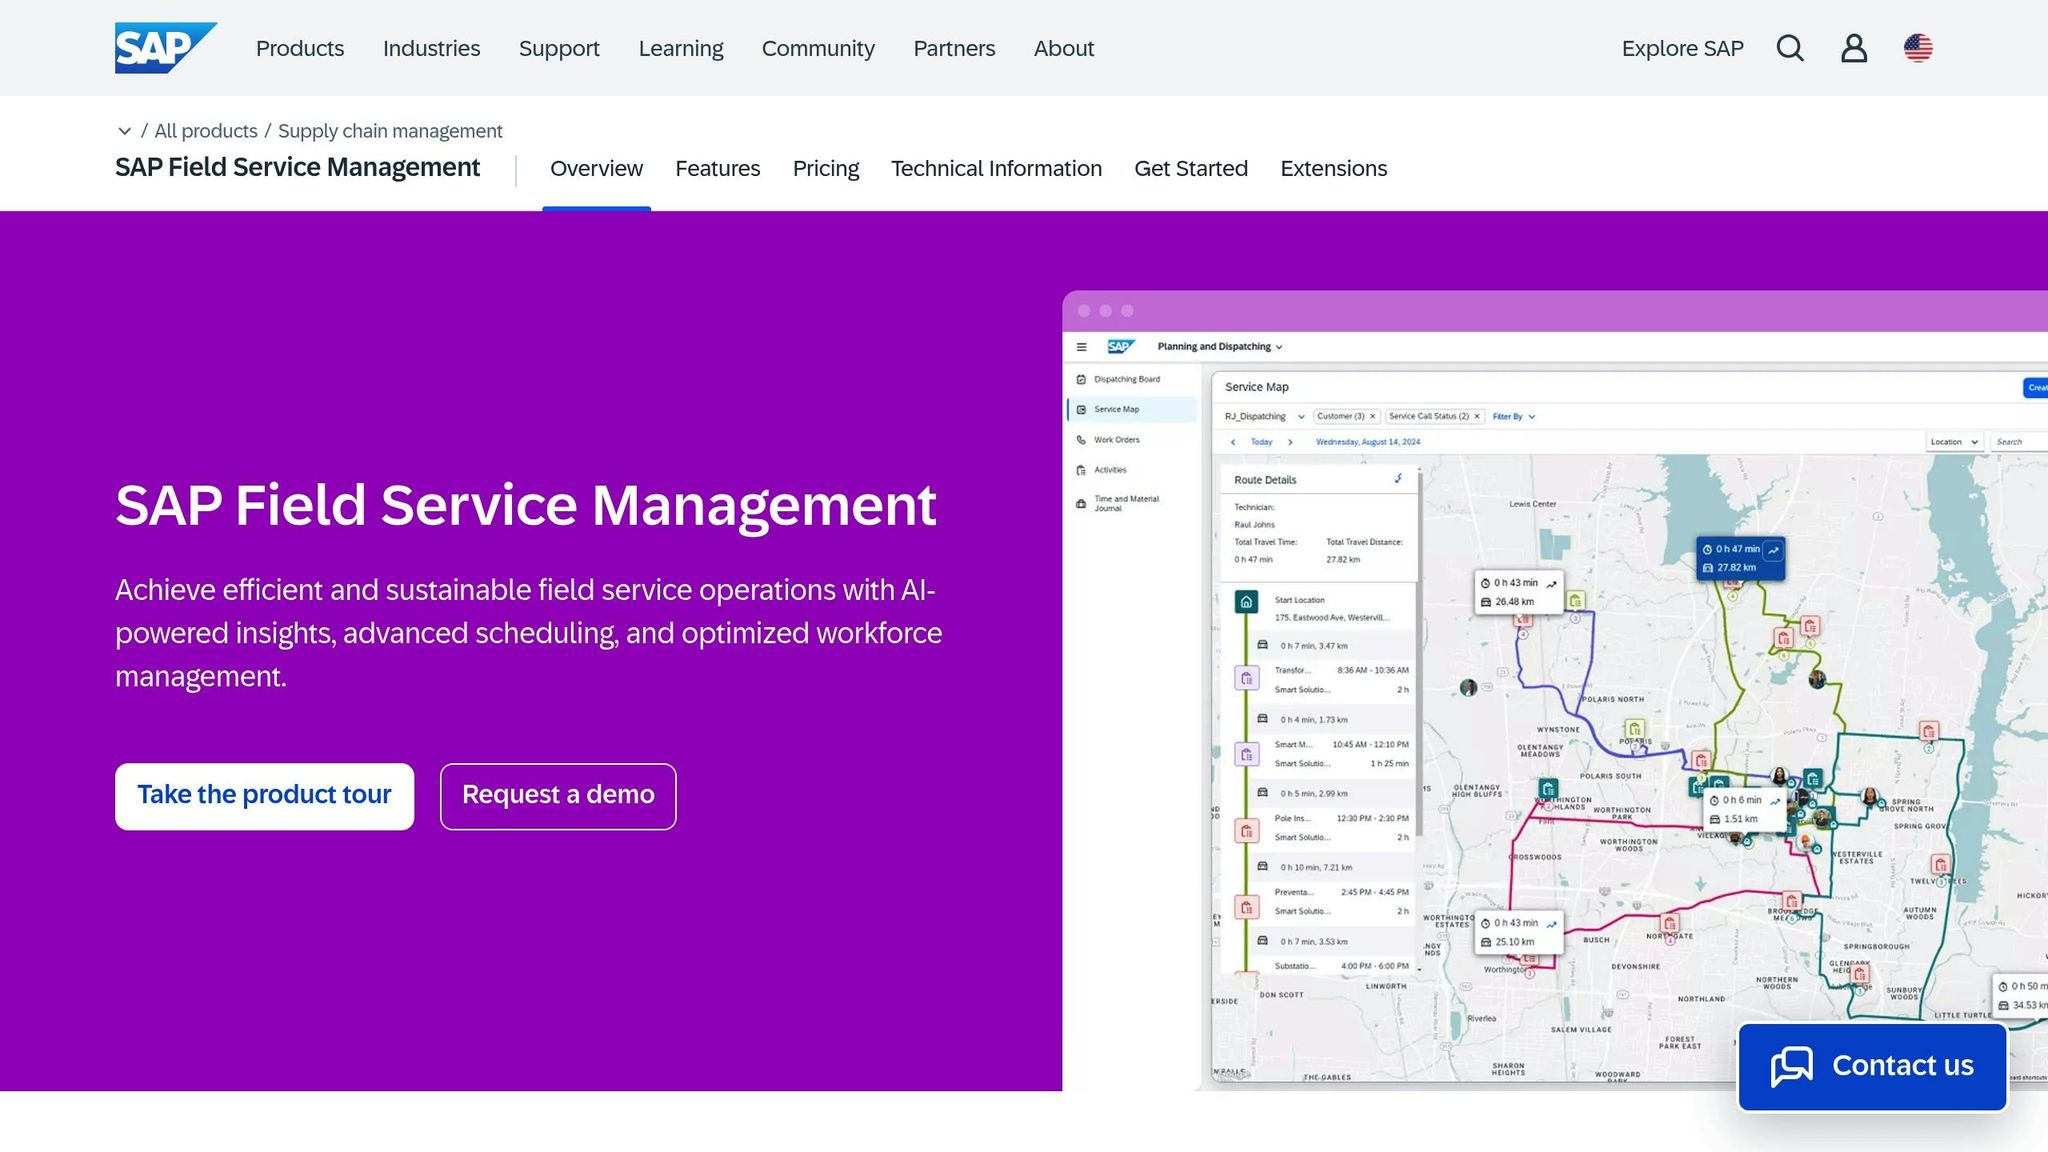This screenshot has height=1152, width=2048.
Task: Click Take the product tour button
Action: point(264,796)
